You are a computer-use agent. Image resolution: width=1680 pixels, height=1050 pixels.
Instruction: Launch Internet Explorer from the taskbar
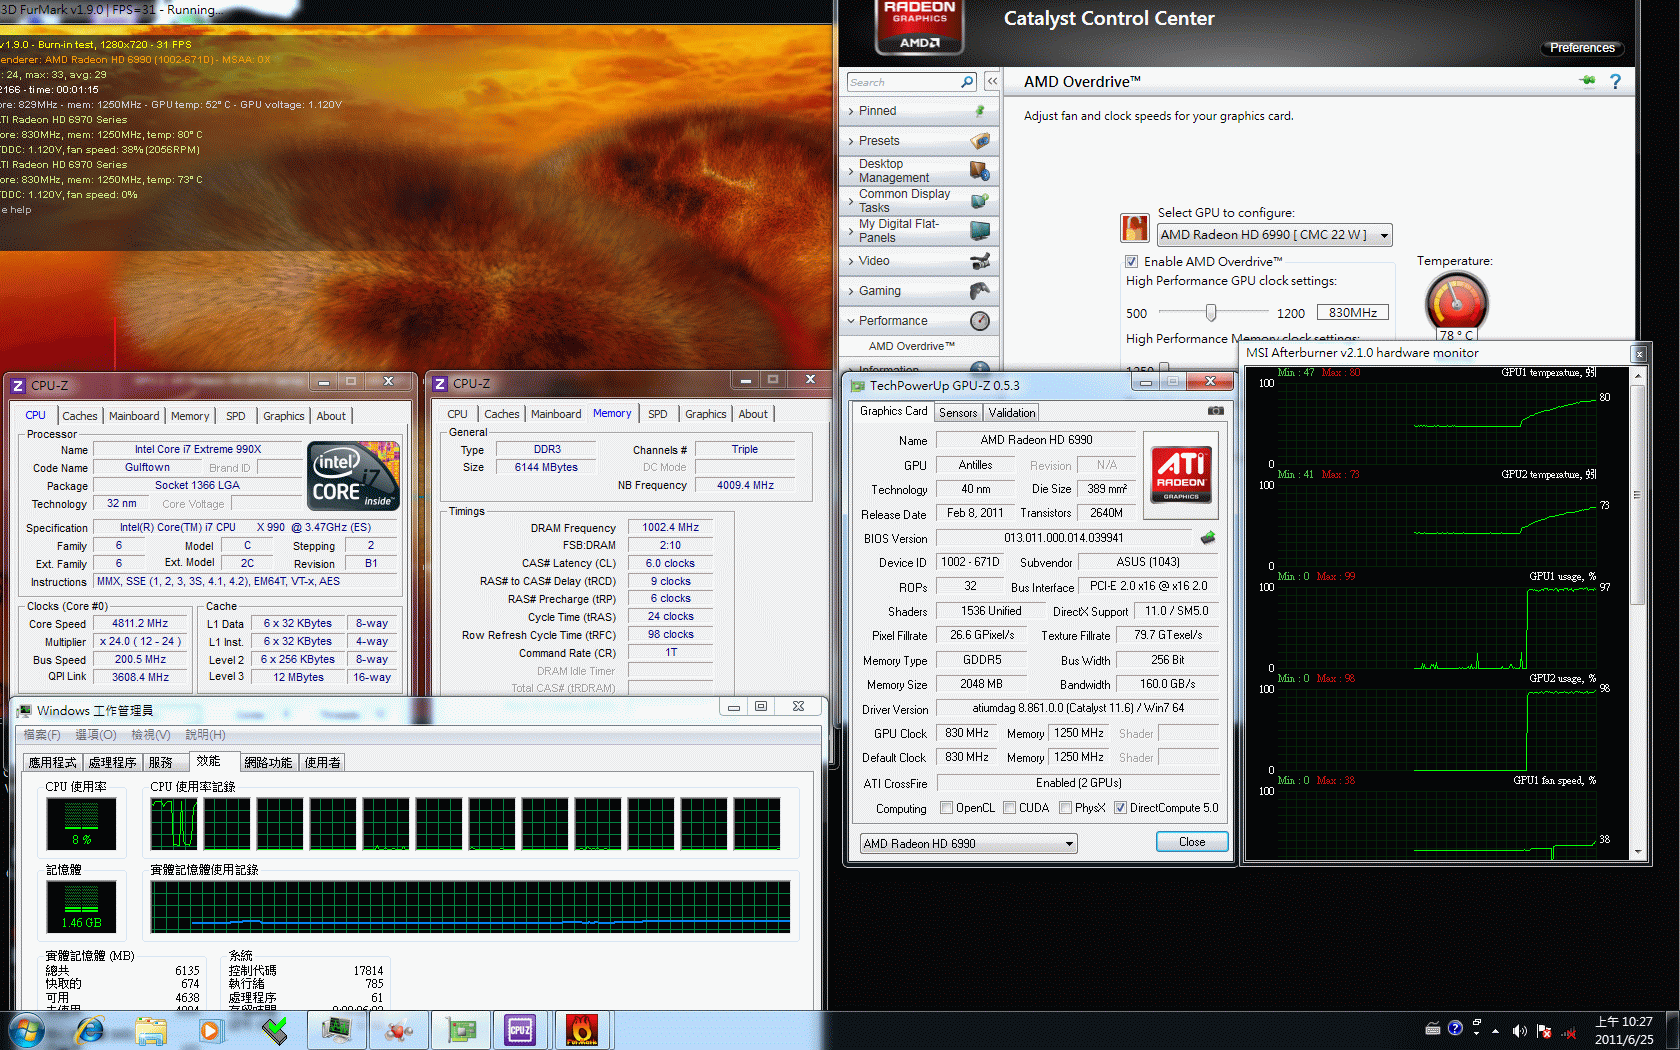[90, 1030]
